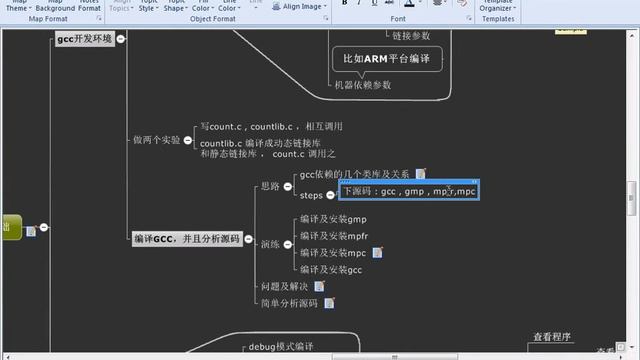
Task: Collapse the 编译GCC,并且分析源码 topic
Action: tap(249, 239)
